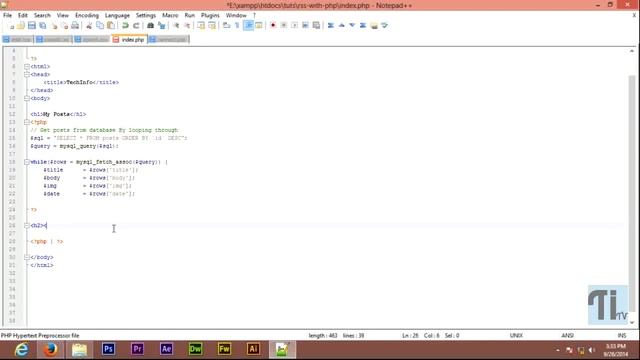Click the $query = mysql_query line
The height and width of the screenshot is (360, 640).
(x=74, y=146)
